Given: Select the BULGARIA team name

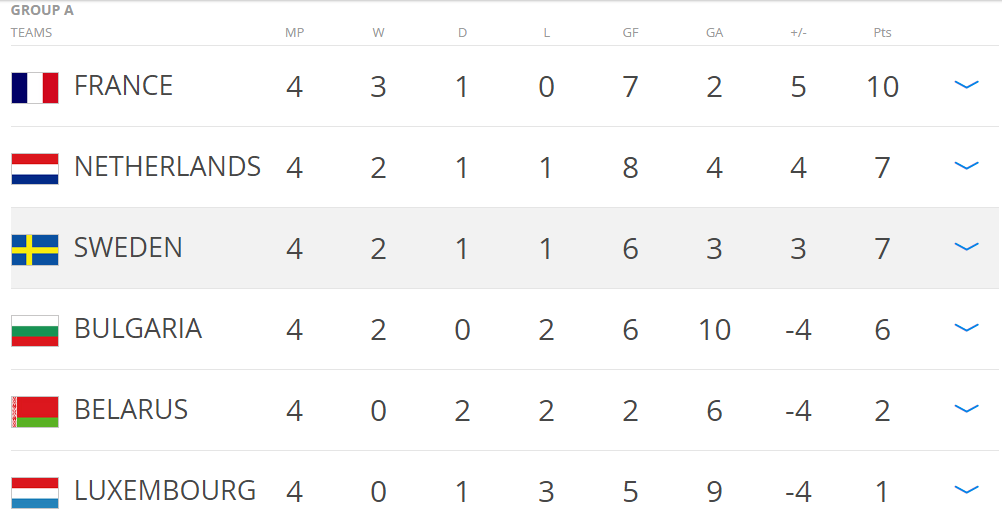Looking at the screenshot, I should (x=138, y=329).
